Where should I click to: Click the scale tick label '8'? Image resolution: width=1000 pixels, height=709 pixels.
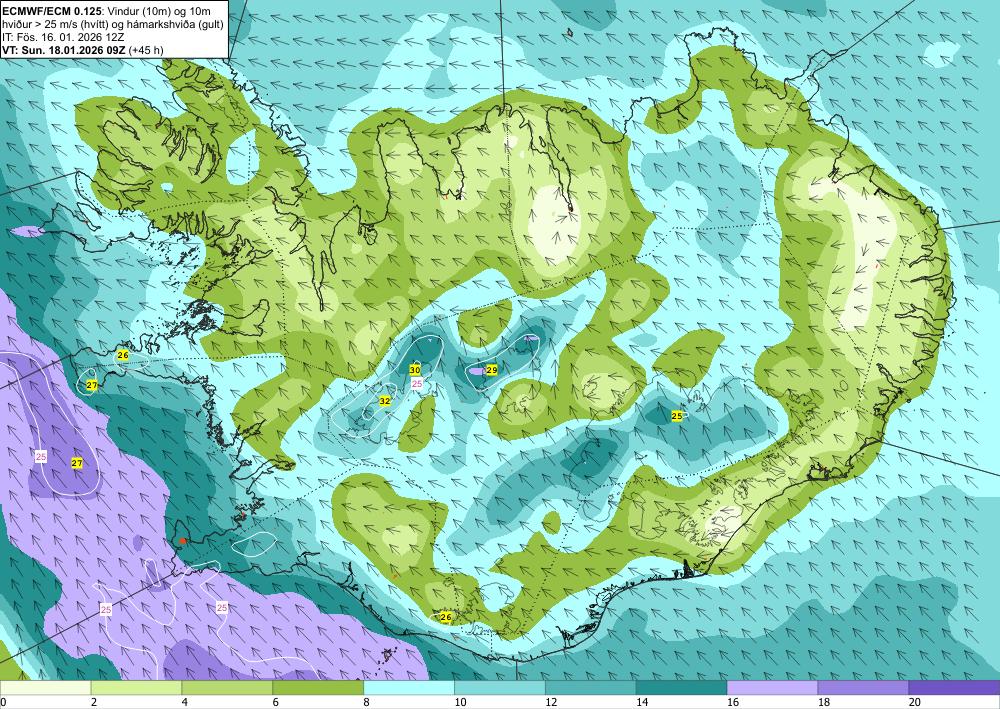[367, 703]
